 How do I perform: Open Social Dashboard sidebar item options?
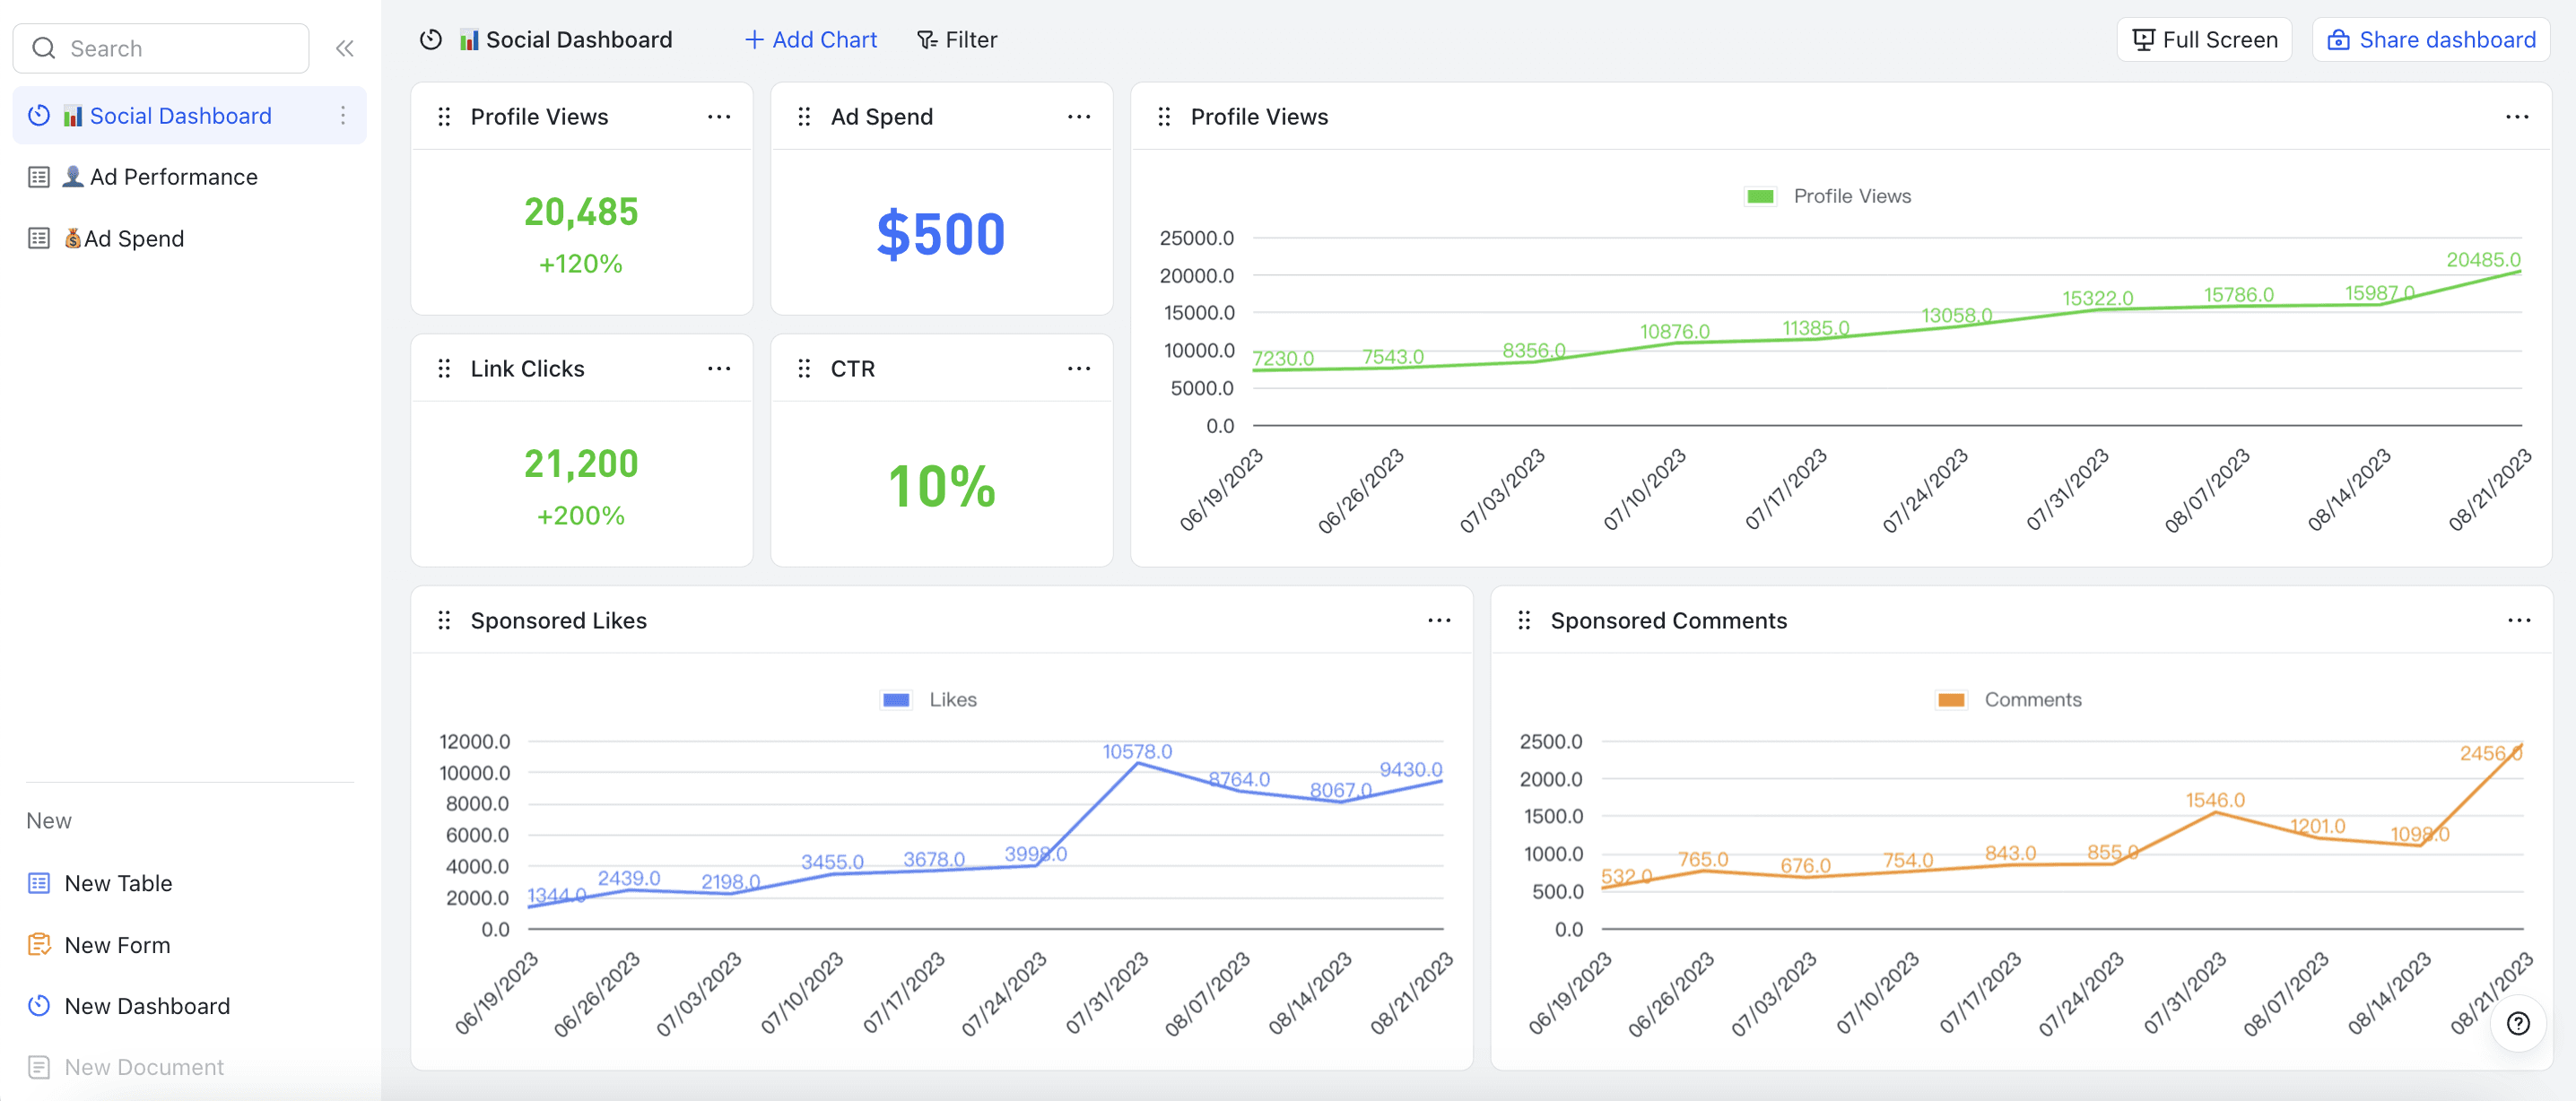coord(343,116)
